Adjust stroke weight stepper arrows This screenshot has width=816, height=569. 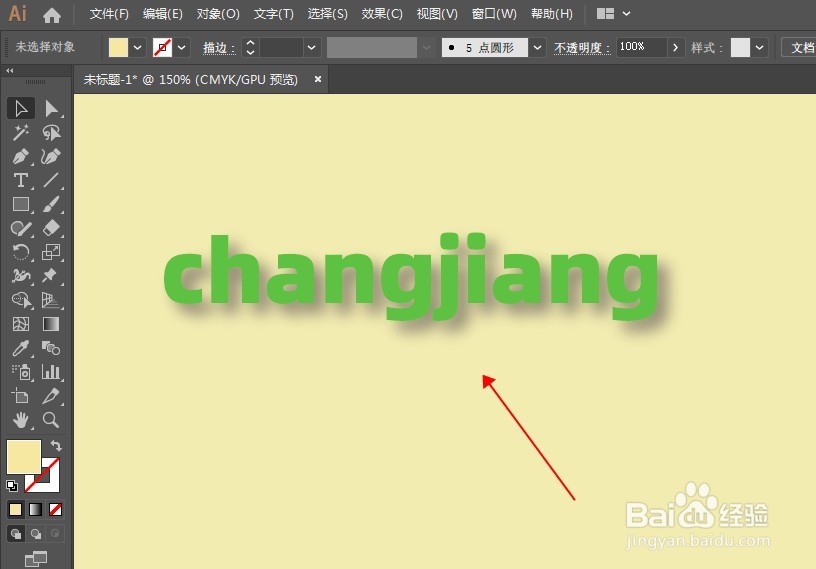coord(250,47)
